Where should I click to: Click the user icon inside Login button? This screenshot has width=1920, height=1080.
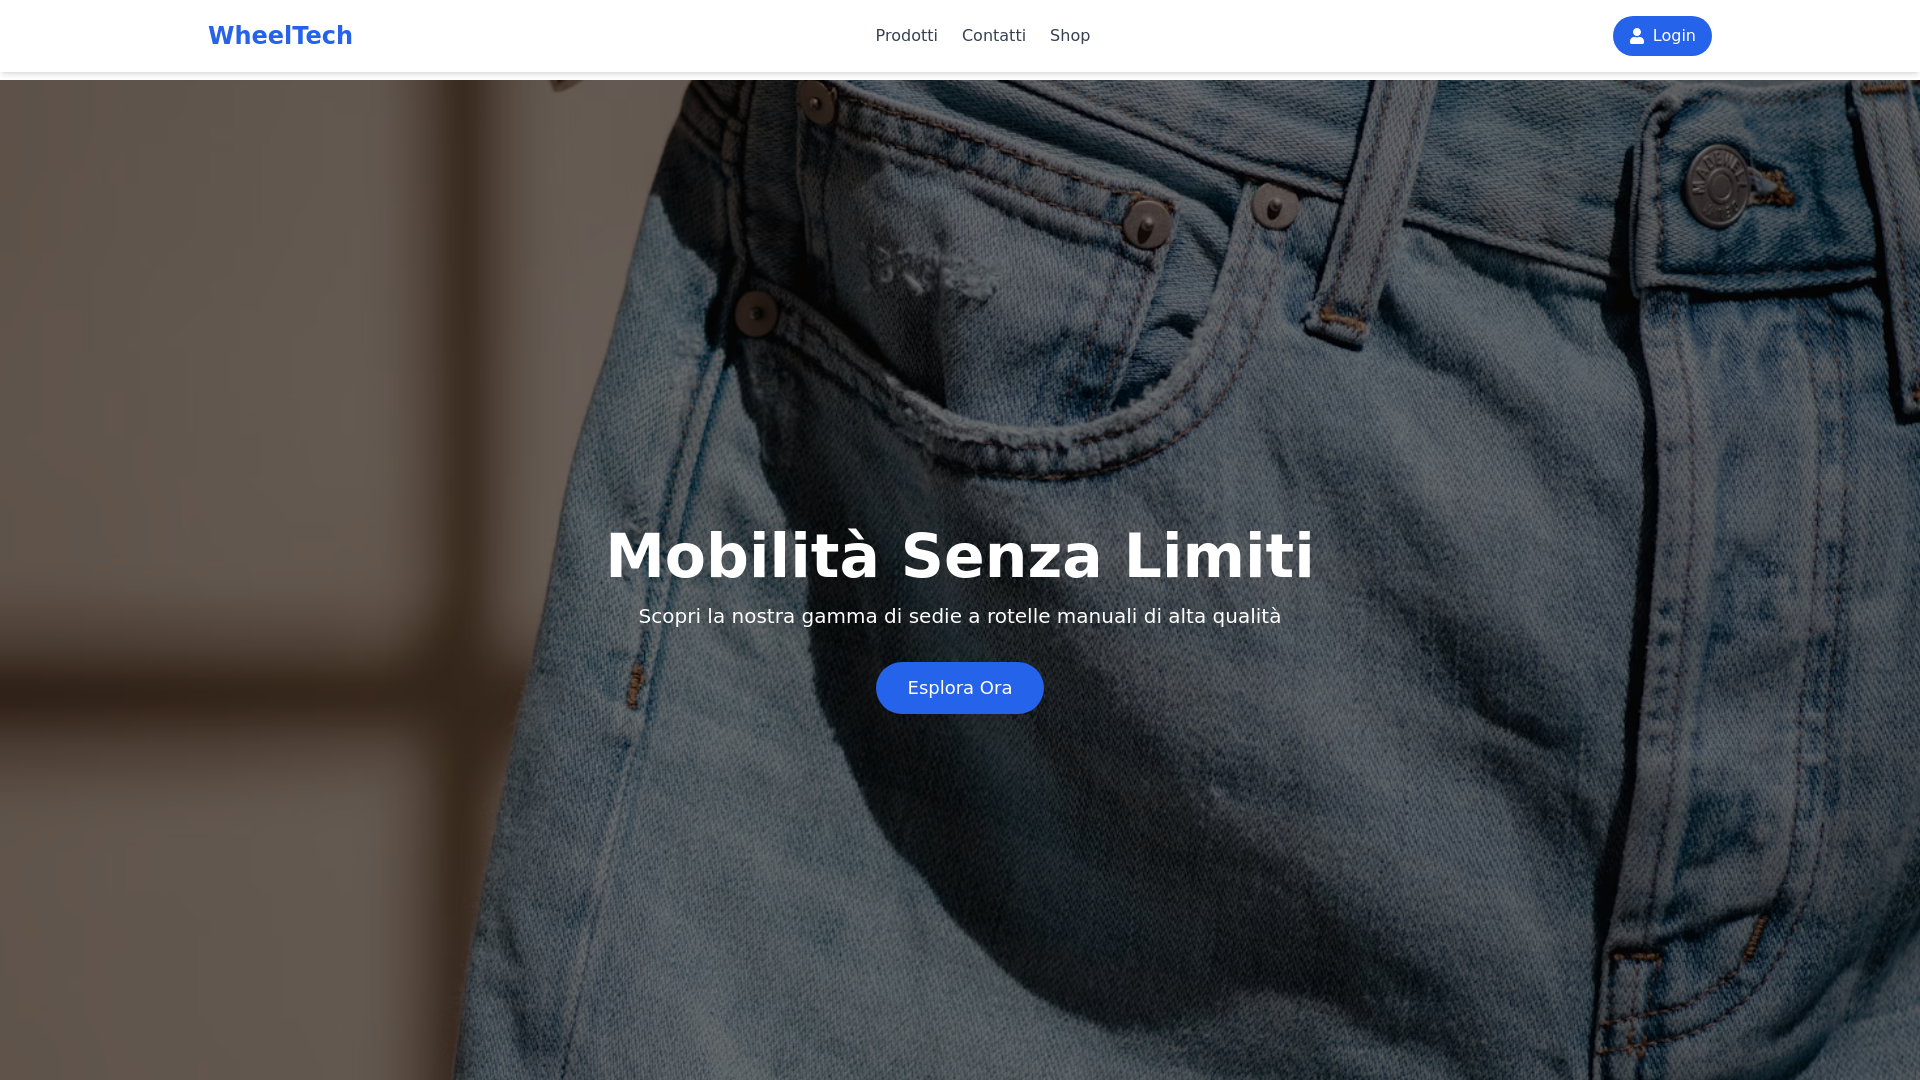click(1637, 36)
